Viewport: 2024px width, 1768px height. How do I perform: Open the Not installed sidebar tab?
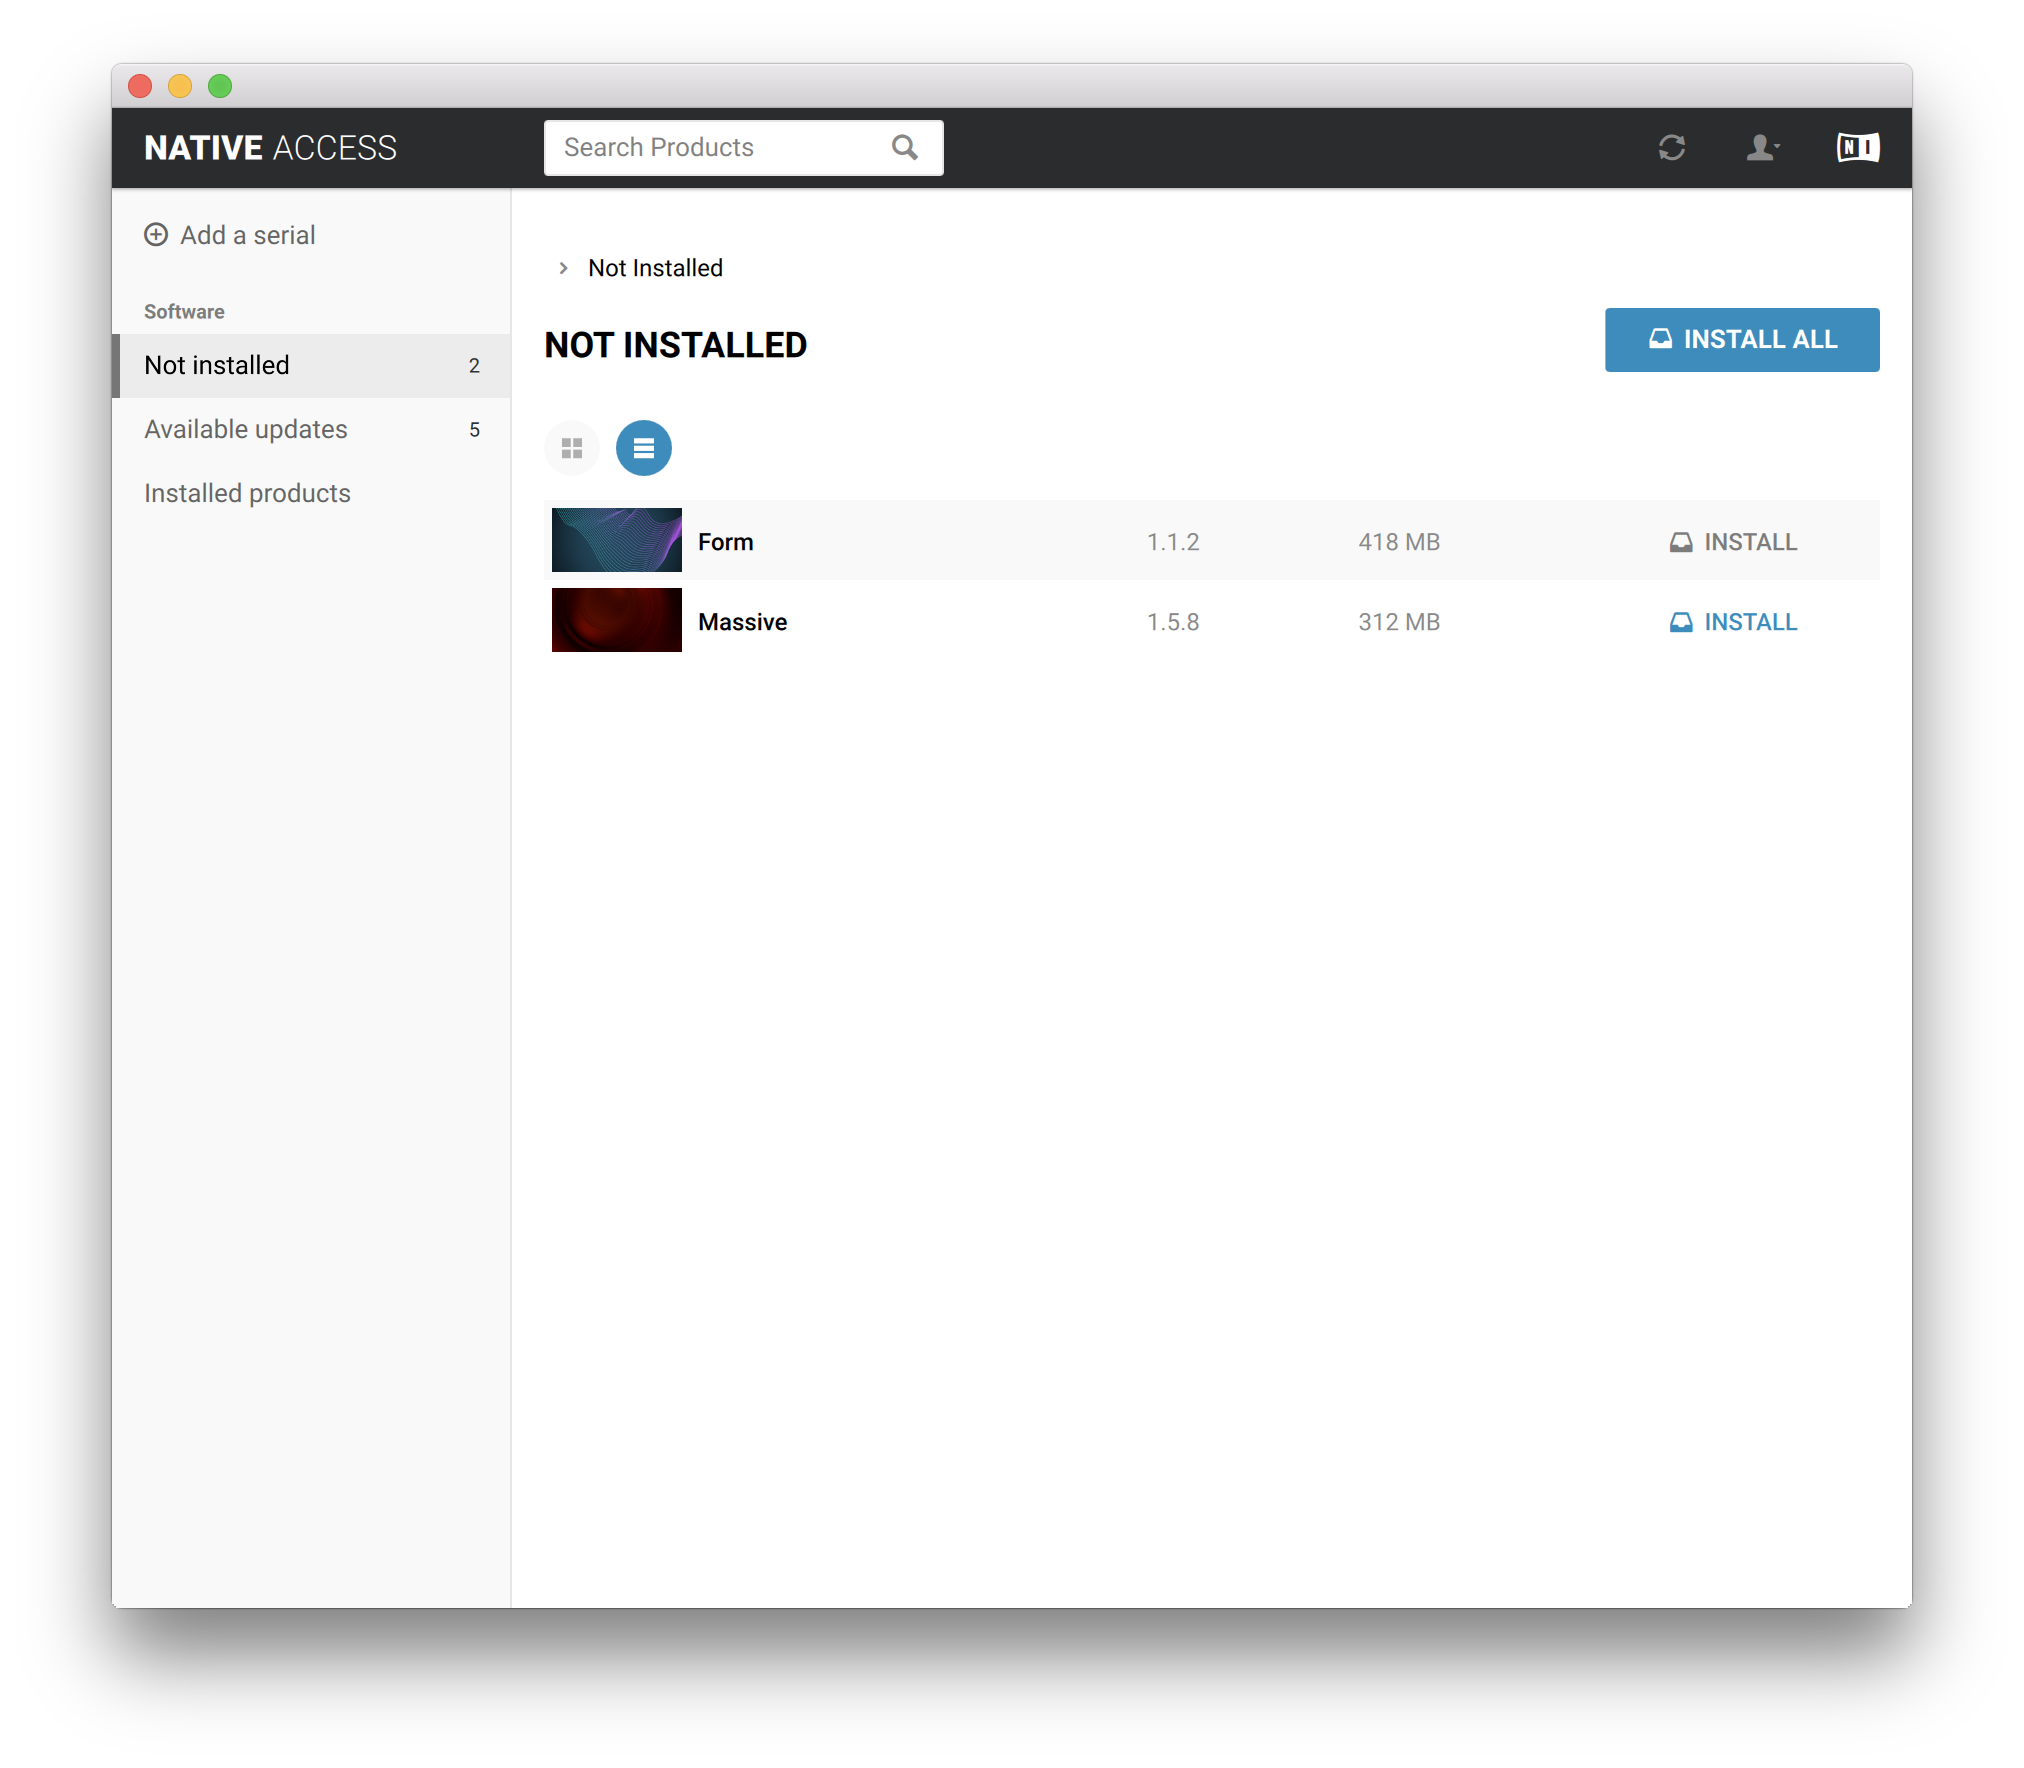(217, 365)
